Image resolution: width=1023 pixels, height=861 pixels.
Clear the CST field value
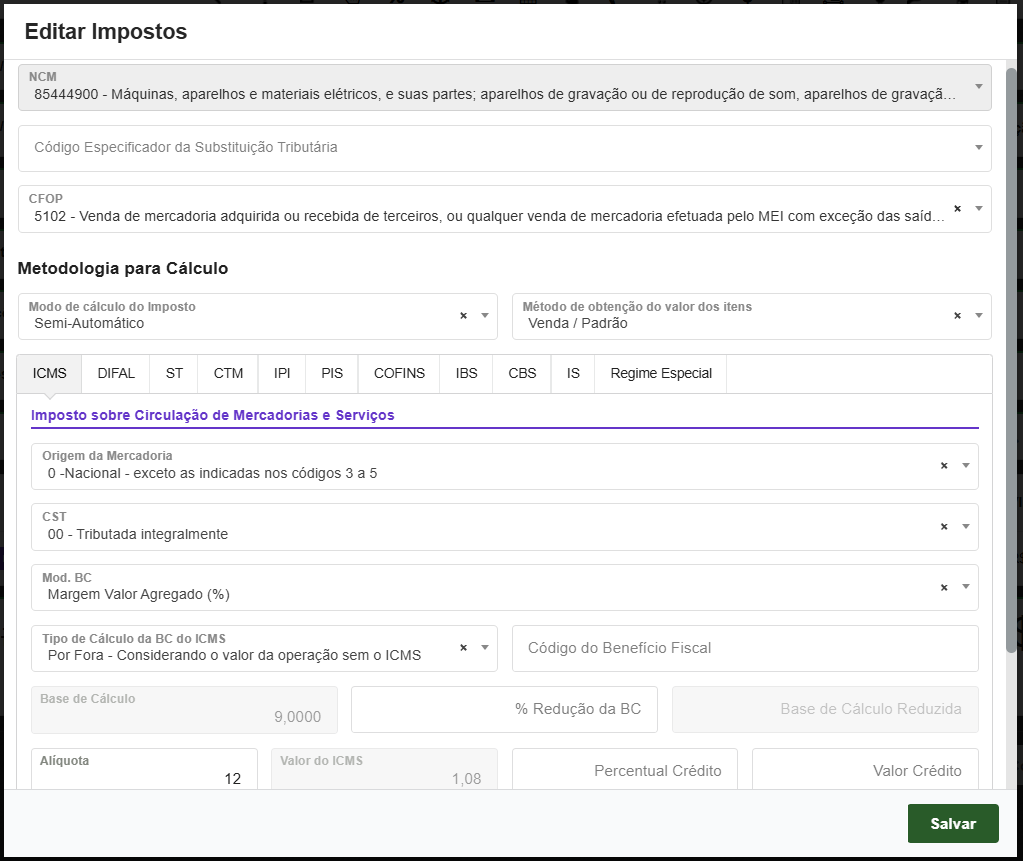click(x=945, y=526)
